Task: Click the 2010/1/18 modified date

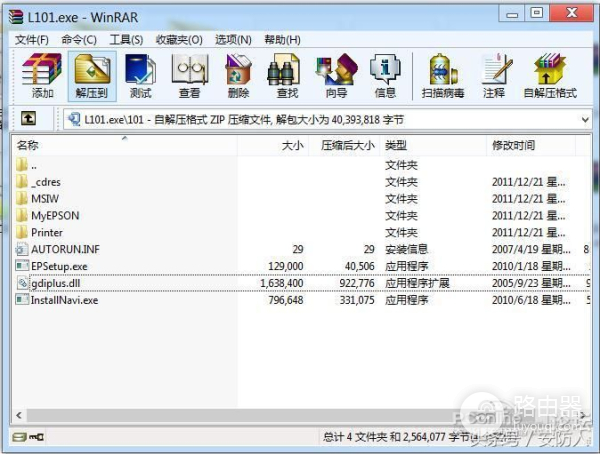Action: coord(531,266)
